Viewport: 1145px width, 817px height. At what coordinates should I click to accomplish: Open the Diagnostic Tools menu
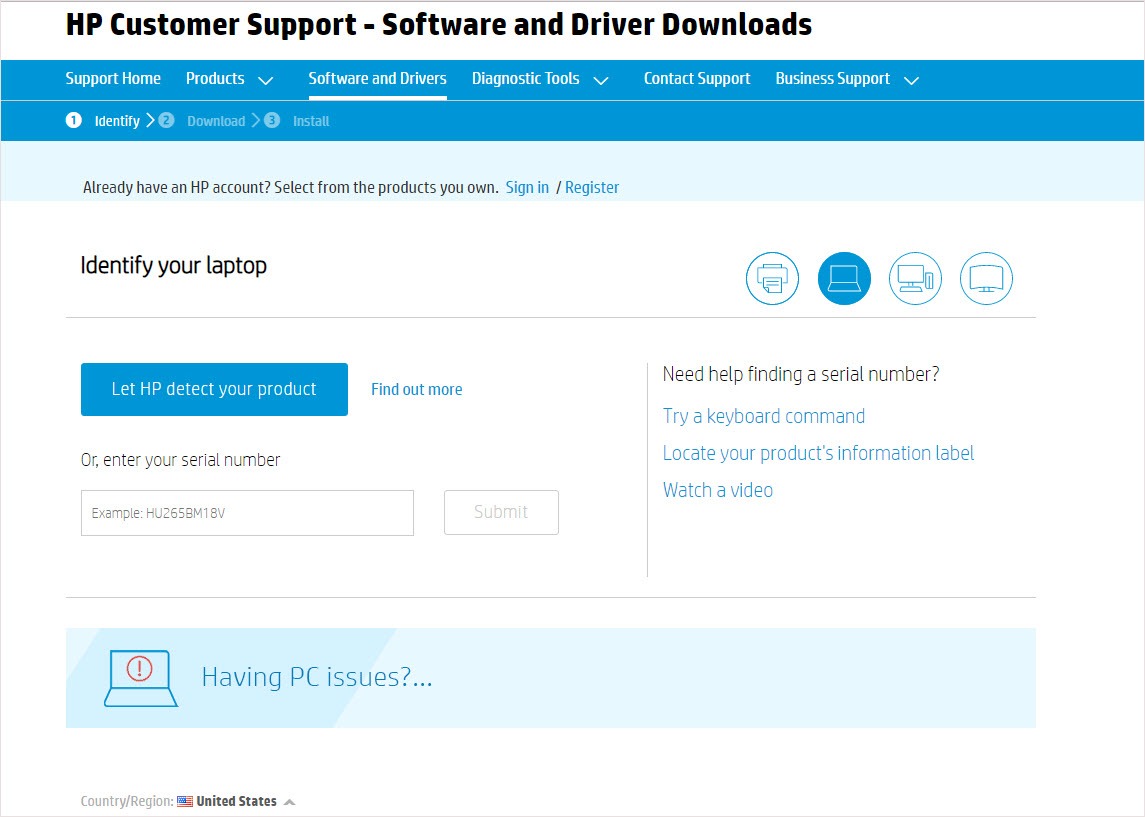point(526,79)
